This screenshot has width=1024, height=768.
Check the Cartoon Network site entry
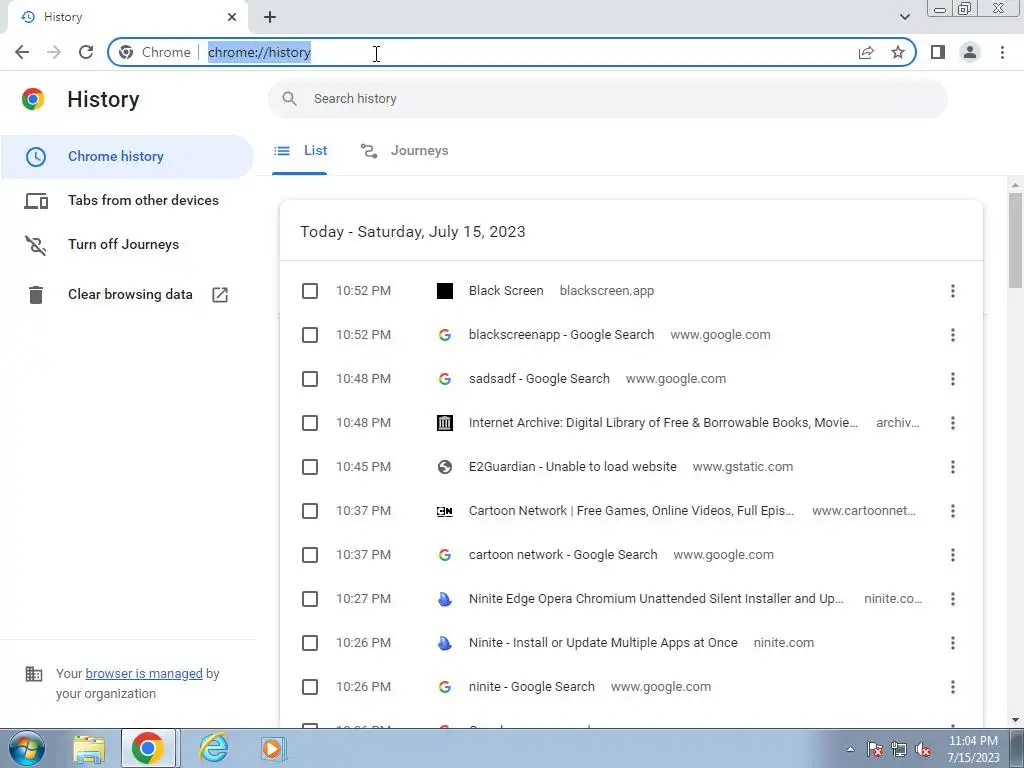tap(310, 511)
